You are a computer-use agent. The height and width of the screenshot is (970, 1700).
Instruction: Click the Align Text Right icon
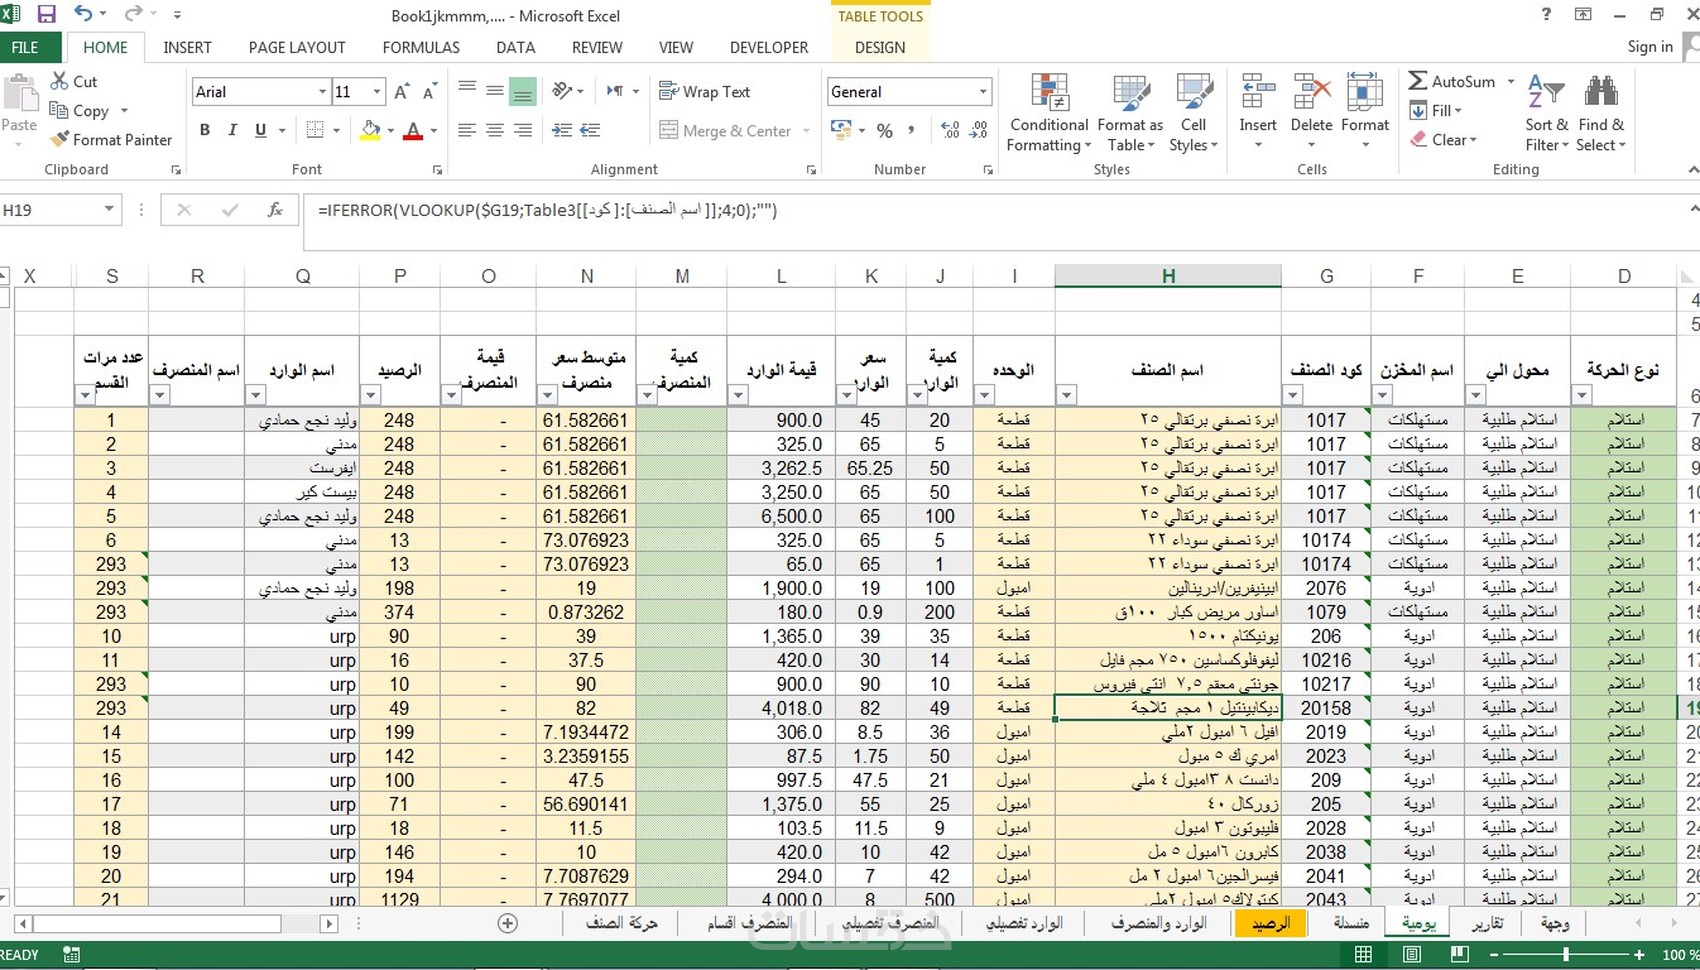tap(523, 130)
